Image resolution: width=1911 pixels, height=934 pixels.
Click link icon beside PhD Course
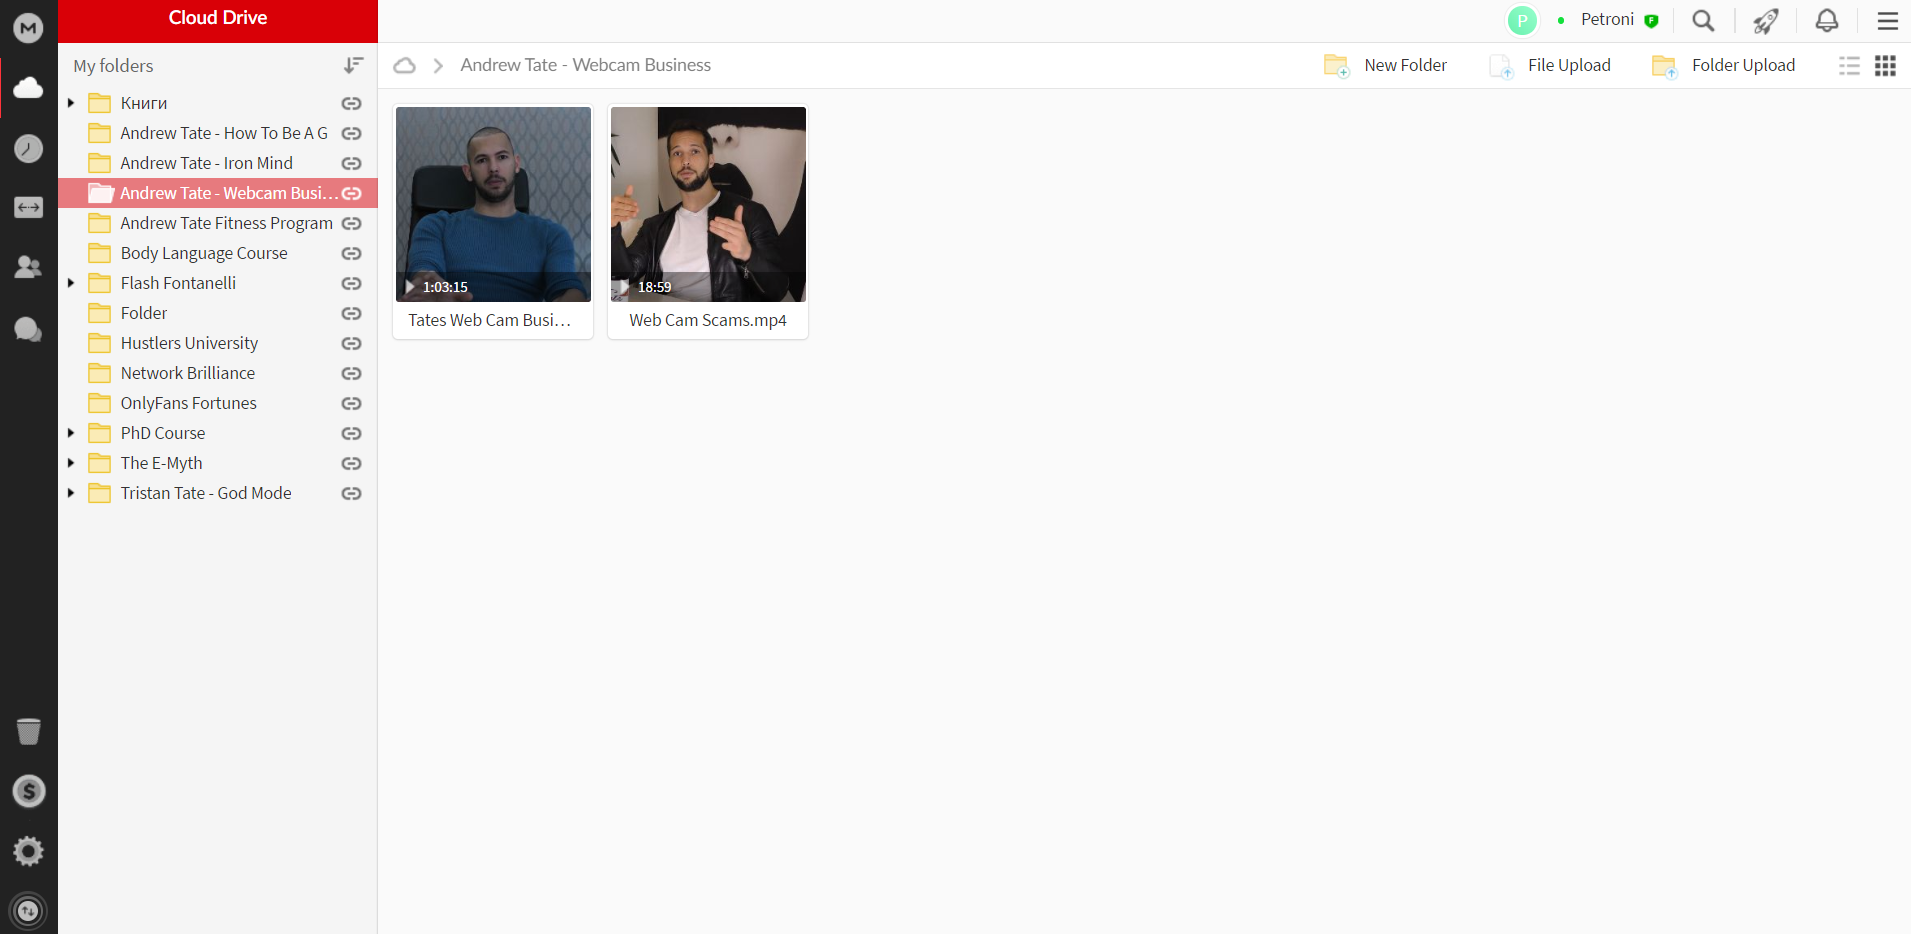(351, 433)
